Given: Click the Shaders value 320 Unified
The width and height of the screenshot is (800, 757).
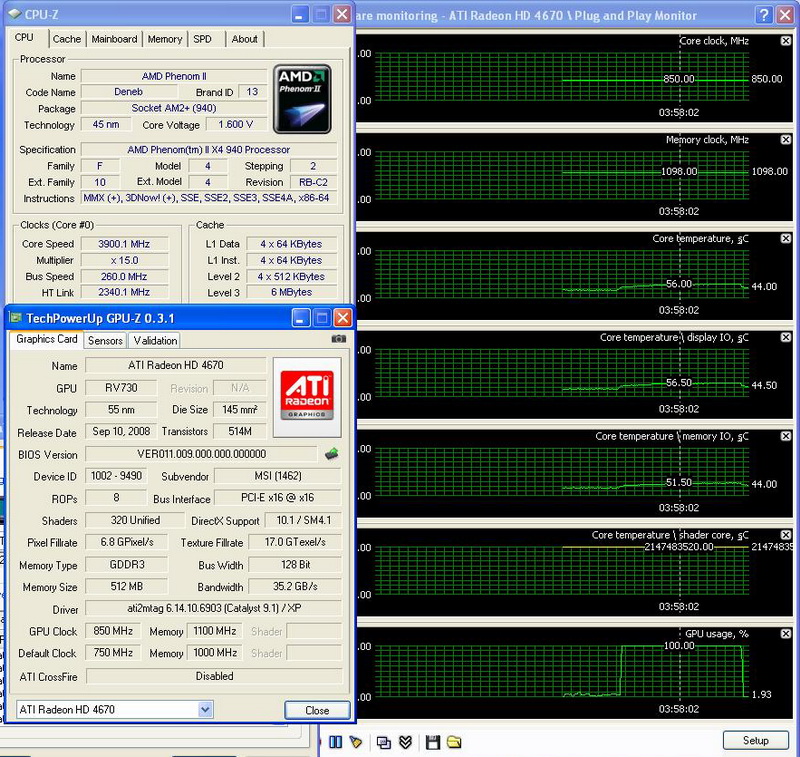Looking at the screenshot, I should (x=135, y=520).
